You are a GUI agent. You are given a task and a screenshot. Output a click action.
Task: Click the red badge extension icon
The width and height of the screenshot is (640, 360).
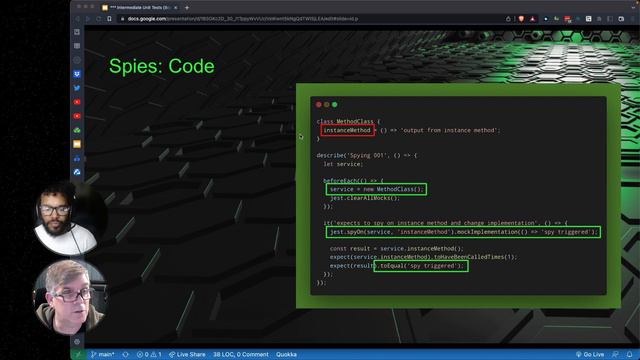[x=567, y=19]
